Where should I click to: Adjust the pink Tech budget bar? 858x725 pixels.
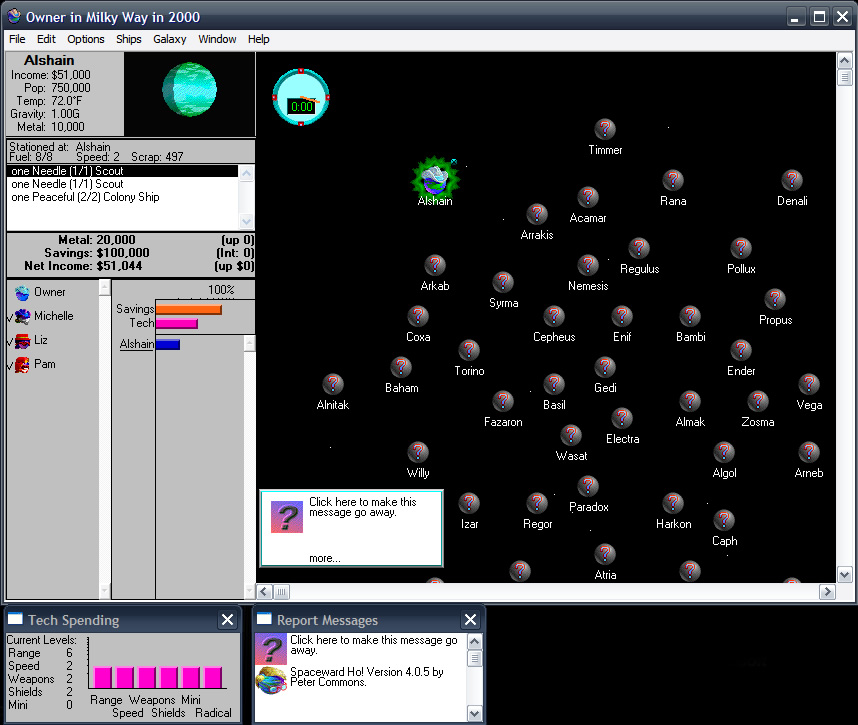coord(177,323)
